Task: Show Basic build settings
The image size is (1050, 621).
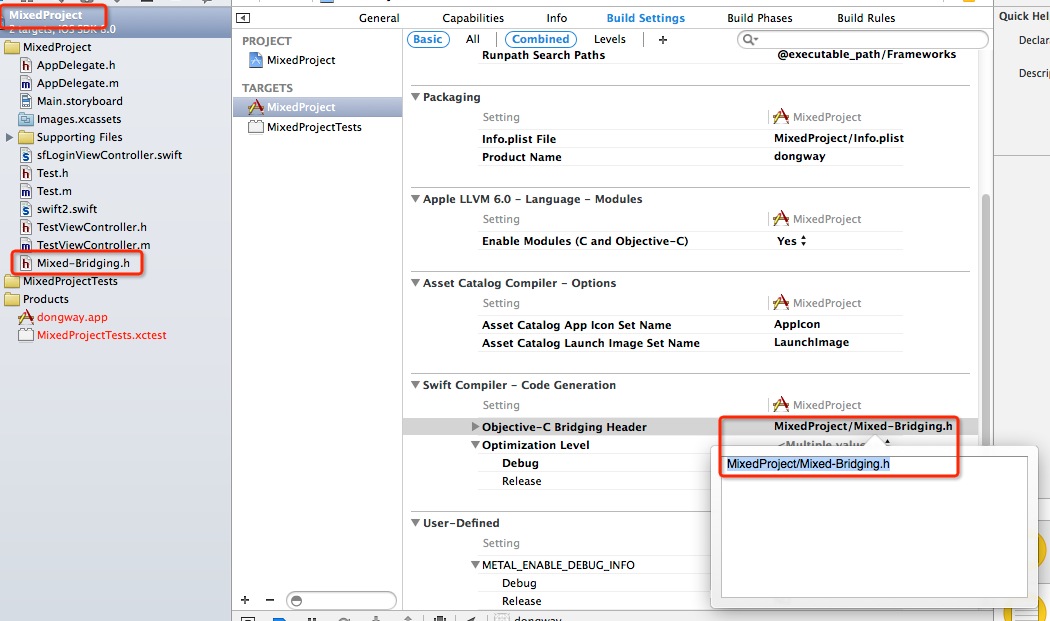Action: coord(428,40)
